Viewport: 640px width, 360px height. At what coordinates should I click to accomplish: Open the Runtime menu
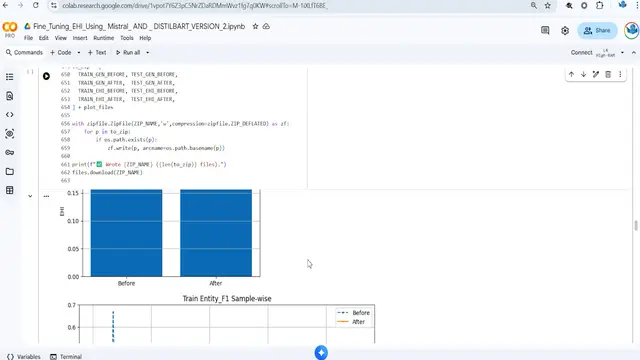[104, 38]
